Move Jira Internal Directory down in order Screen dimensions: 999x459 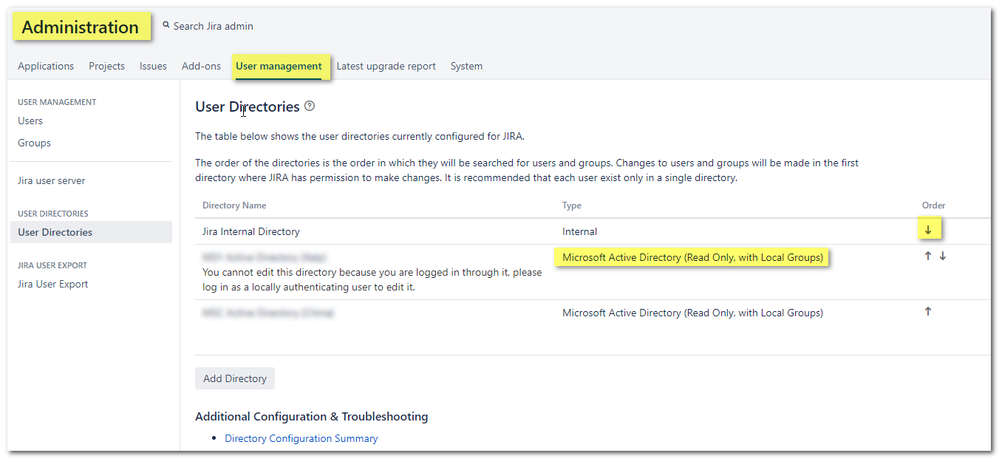pyautogui.click(x=928, y=231)
